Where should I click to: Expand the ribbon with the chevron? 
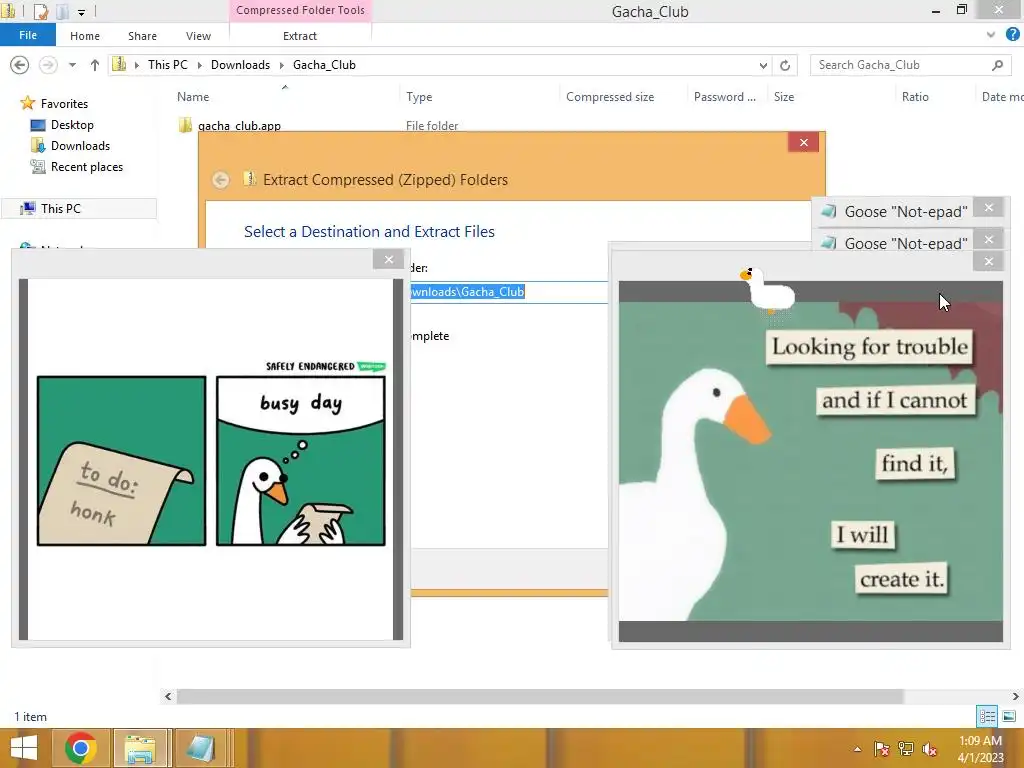point(991,35)
